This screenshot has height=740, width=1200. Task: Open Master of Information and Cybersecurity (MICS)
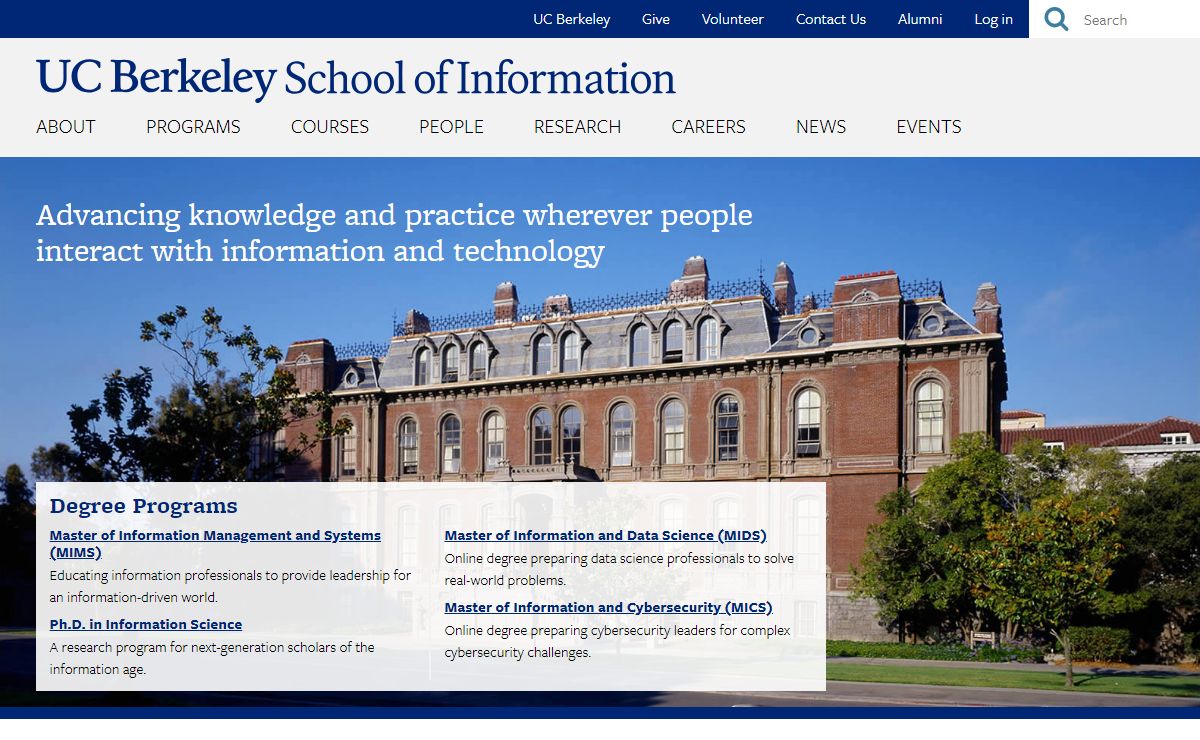click(x=608, y=607)
